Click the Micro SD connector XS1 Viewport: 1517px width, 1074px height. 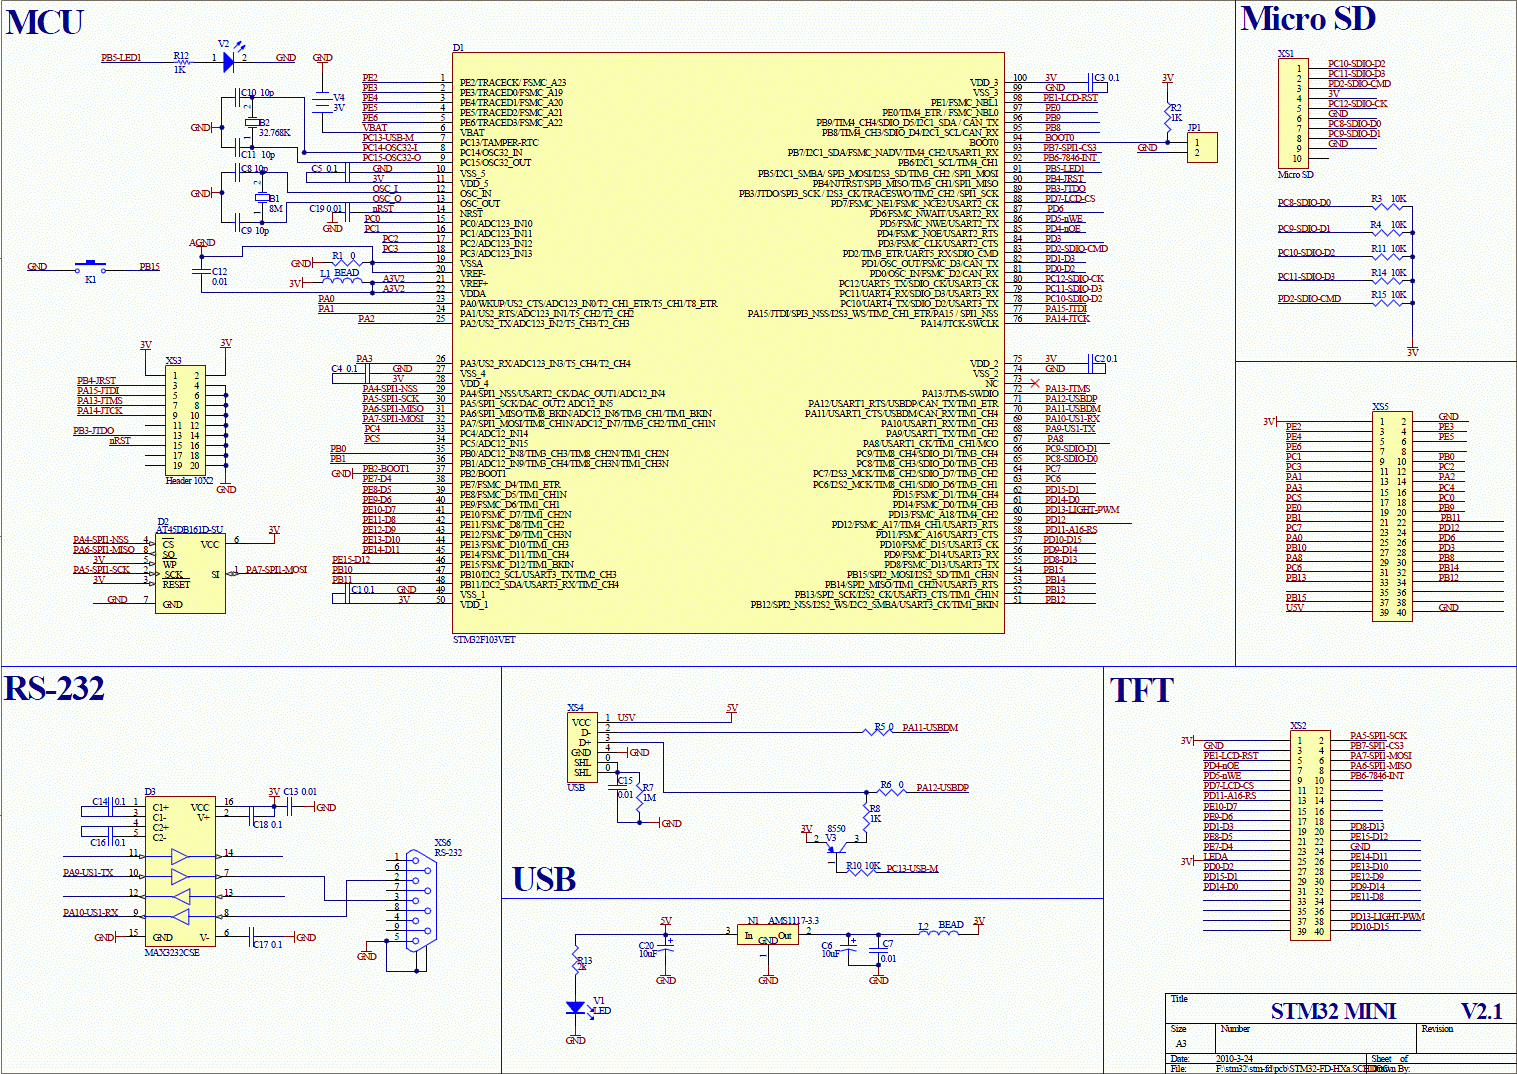tap(1293, 113)
